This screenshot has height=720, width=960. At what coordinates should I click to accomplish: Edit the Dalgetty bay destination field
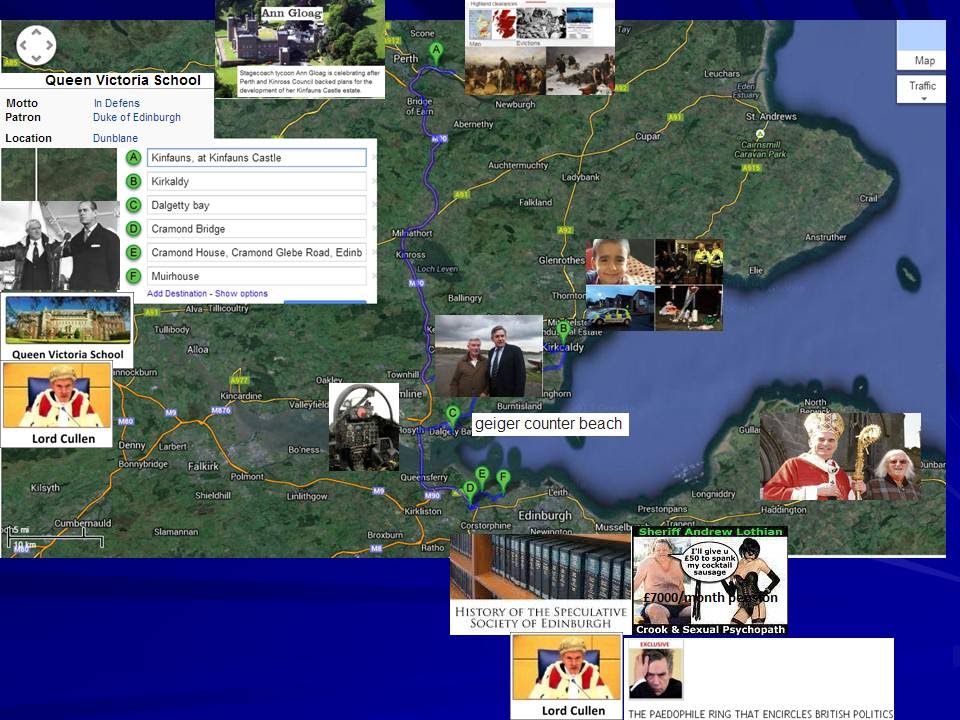click(x=257, y=205)
